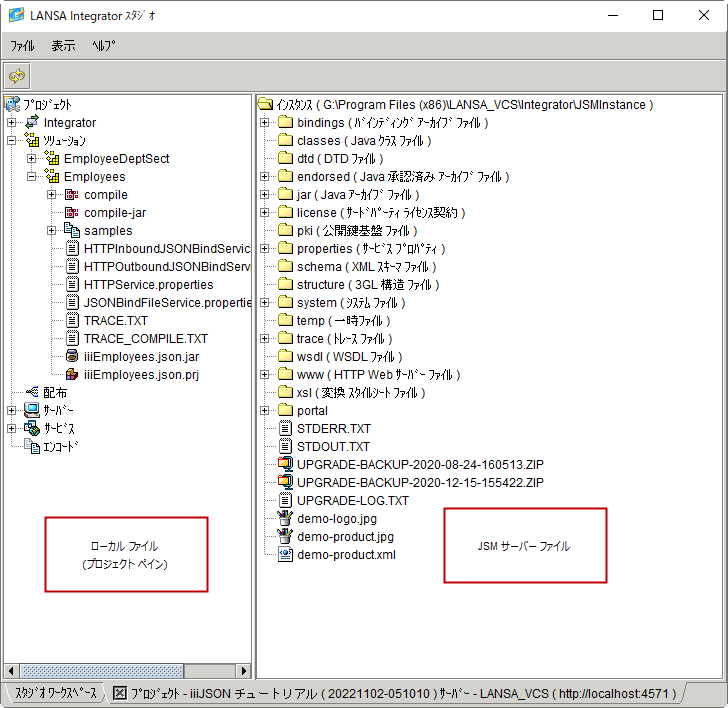The width and height of the screenshot is (728, 708).
Task: Click the UPGRADE-BACKUP-2020-12-15-155422.ZIP archive icon
Action: (x=285, y=482)
